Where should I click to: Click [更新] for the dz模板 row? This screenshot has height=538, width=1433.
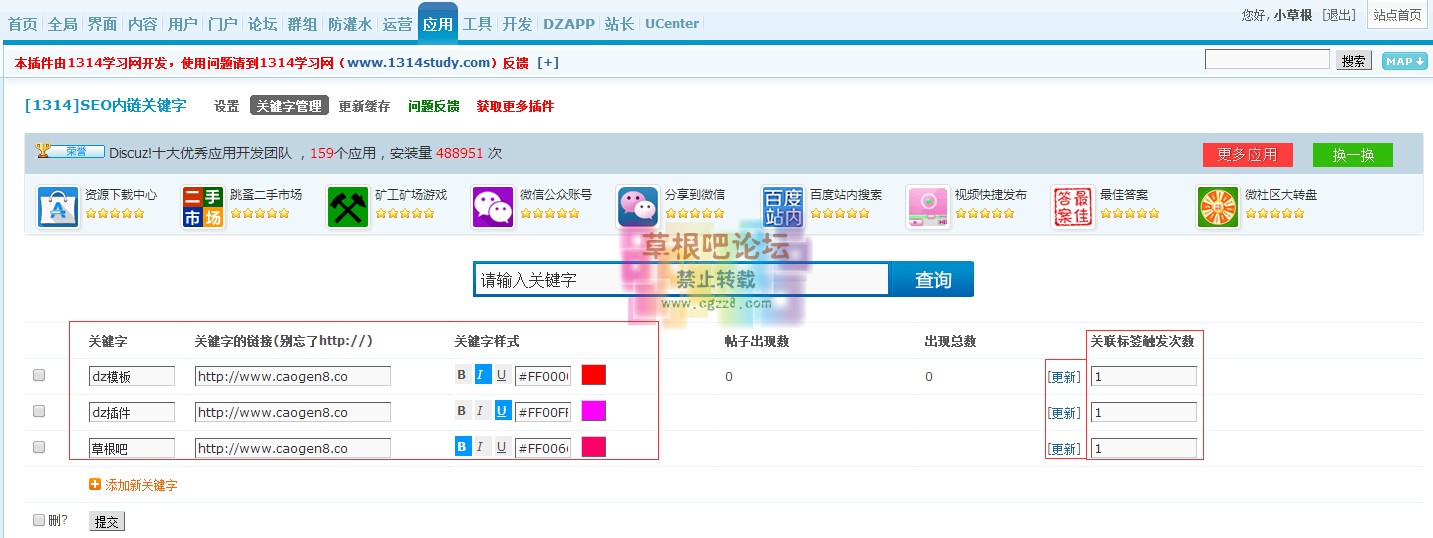[1064, 377]
